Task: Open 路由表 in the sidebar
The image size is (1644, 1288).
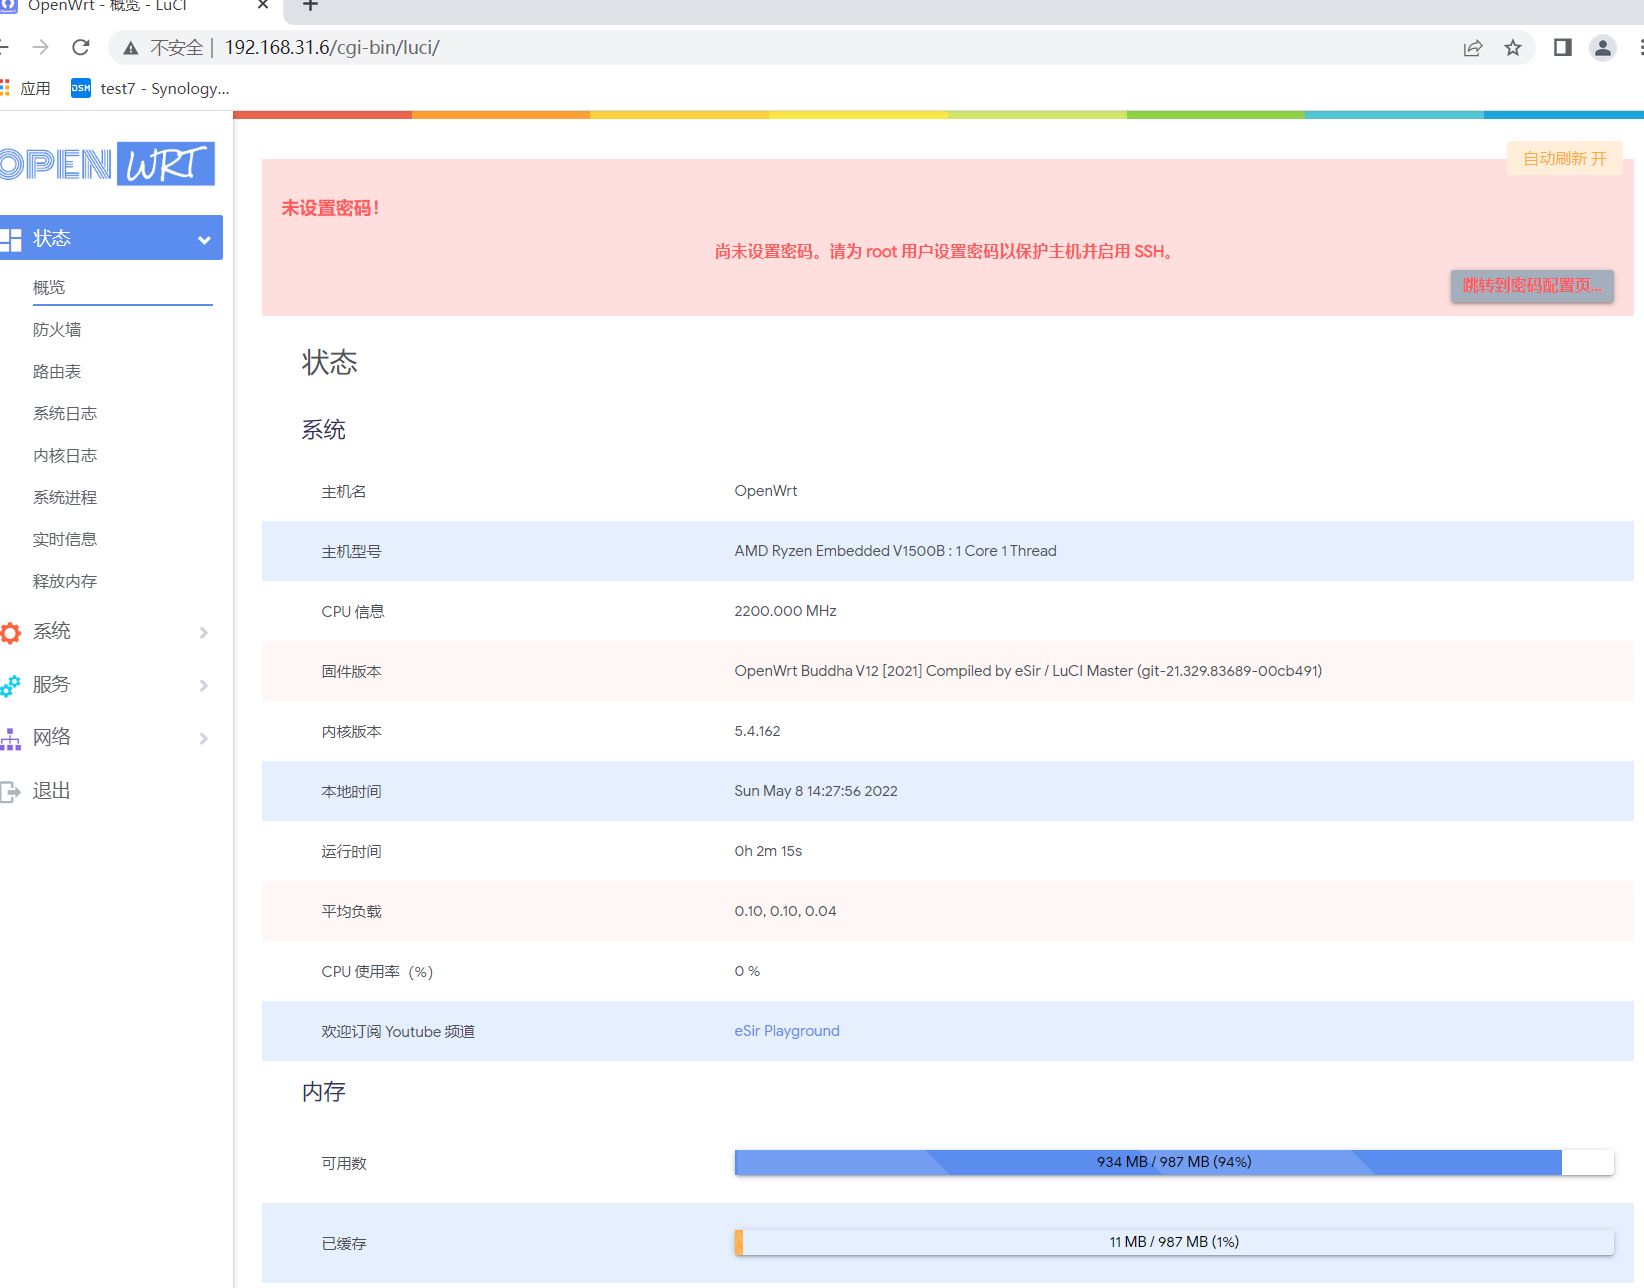Action: point(57,371)
